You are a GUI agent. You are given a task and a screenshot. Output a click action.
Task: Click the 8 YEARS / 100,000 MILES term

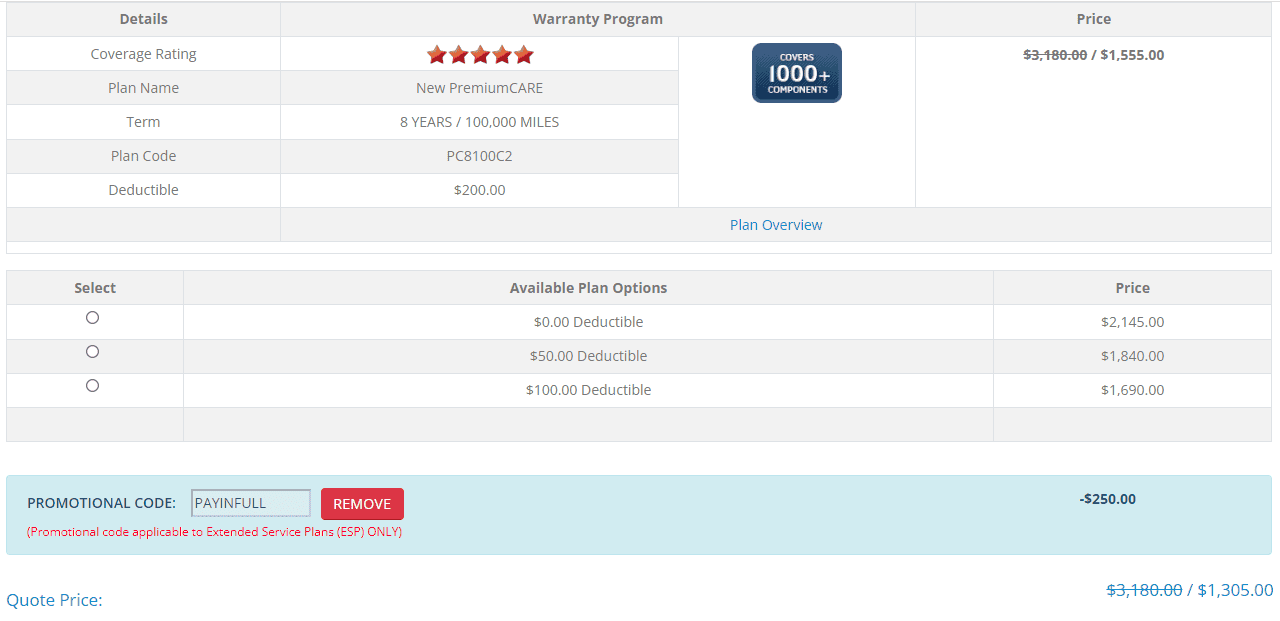pos(479,122)
